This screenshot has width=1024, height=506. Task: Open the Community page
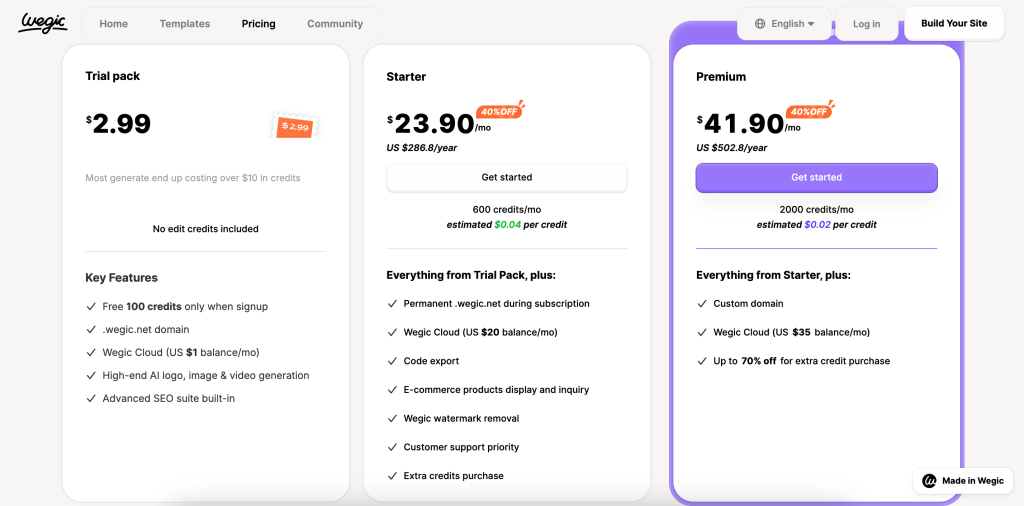[x=335, y=24]
